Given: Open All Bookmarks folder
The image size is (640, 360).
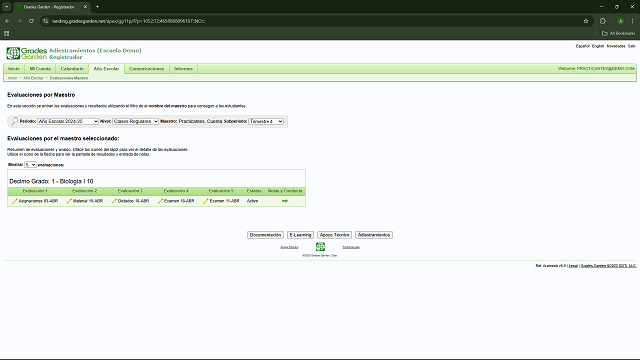Looking at the screenshot, I should pos(618,33).
